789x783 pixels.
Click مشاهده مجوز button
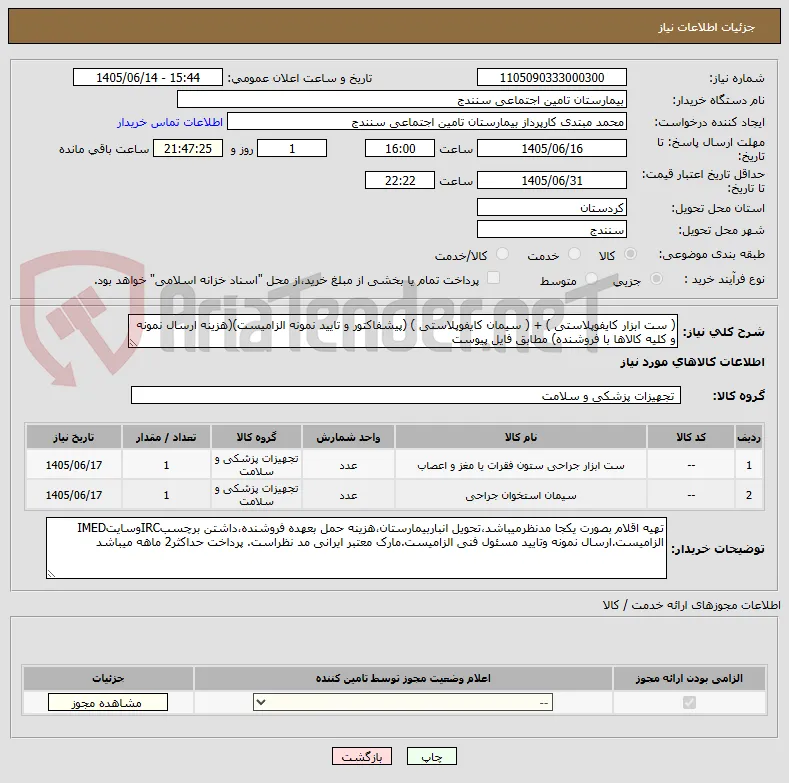coord(108,702)
